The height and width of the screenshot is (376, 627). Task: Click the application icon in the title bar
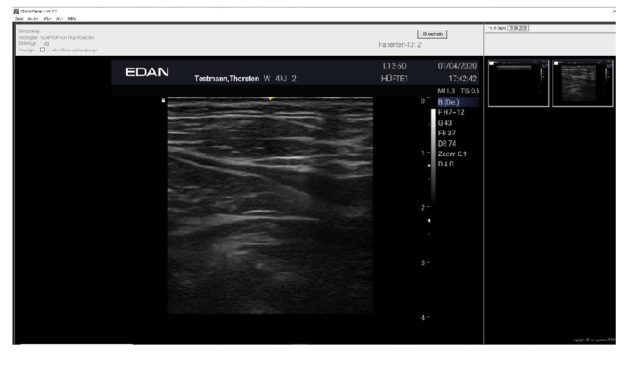[x=16, y=11]
